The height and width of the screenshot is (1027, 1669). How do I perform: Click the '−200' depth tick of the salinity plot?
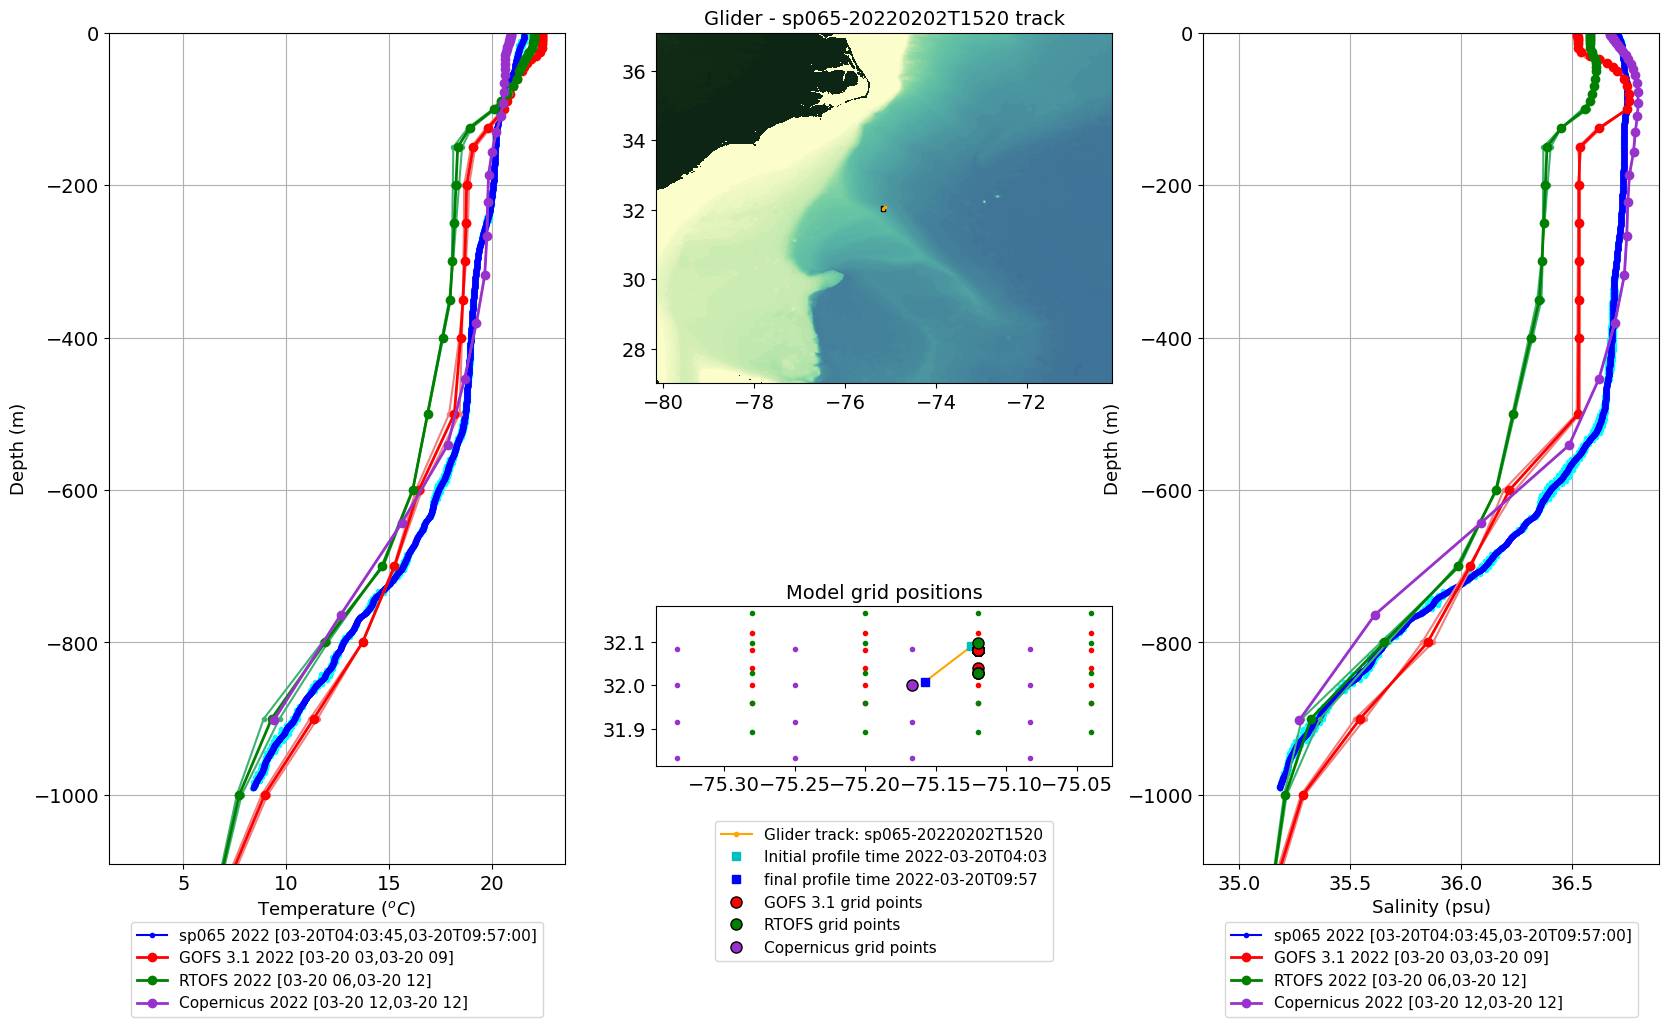tap(1167, 186)
